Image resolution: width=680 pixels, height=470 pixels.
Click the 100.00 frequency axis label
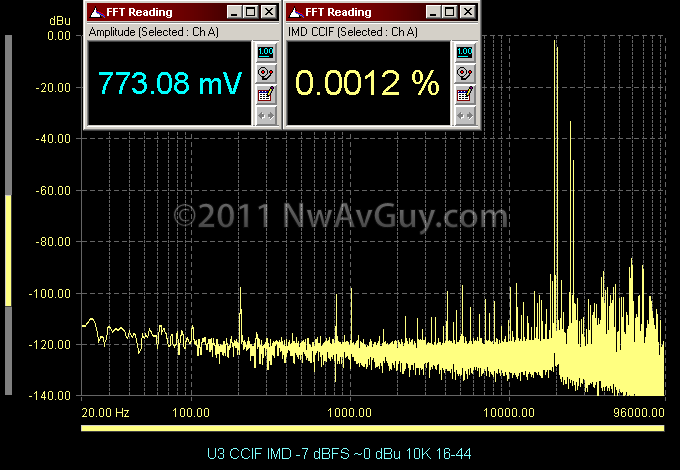click(x=191, y=412)
